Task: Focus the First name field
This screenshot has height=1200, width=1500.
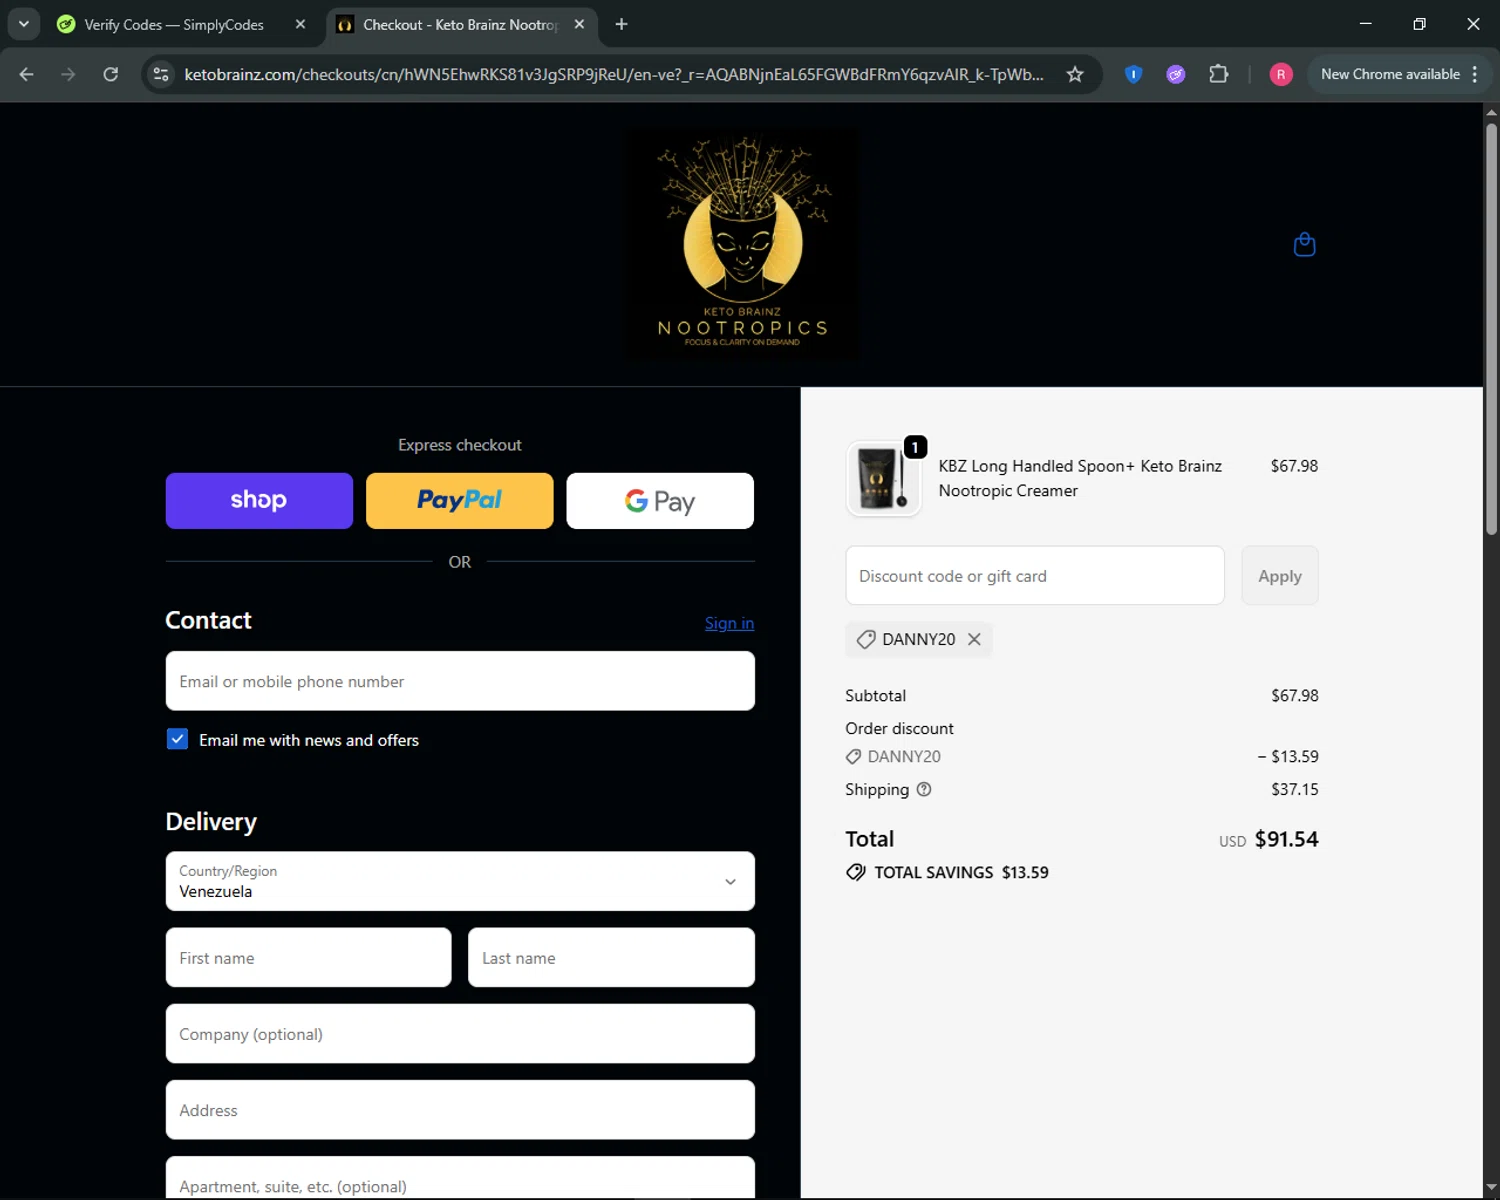Action: (x=308, y=957)
